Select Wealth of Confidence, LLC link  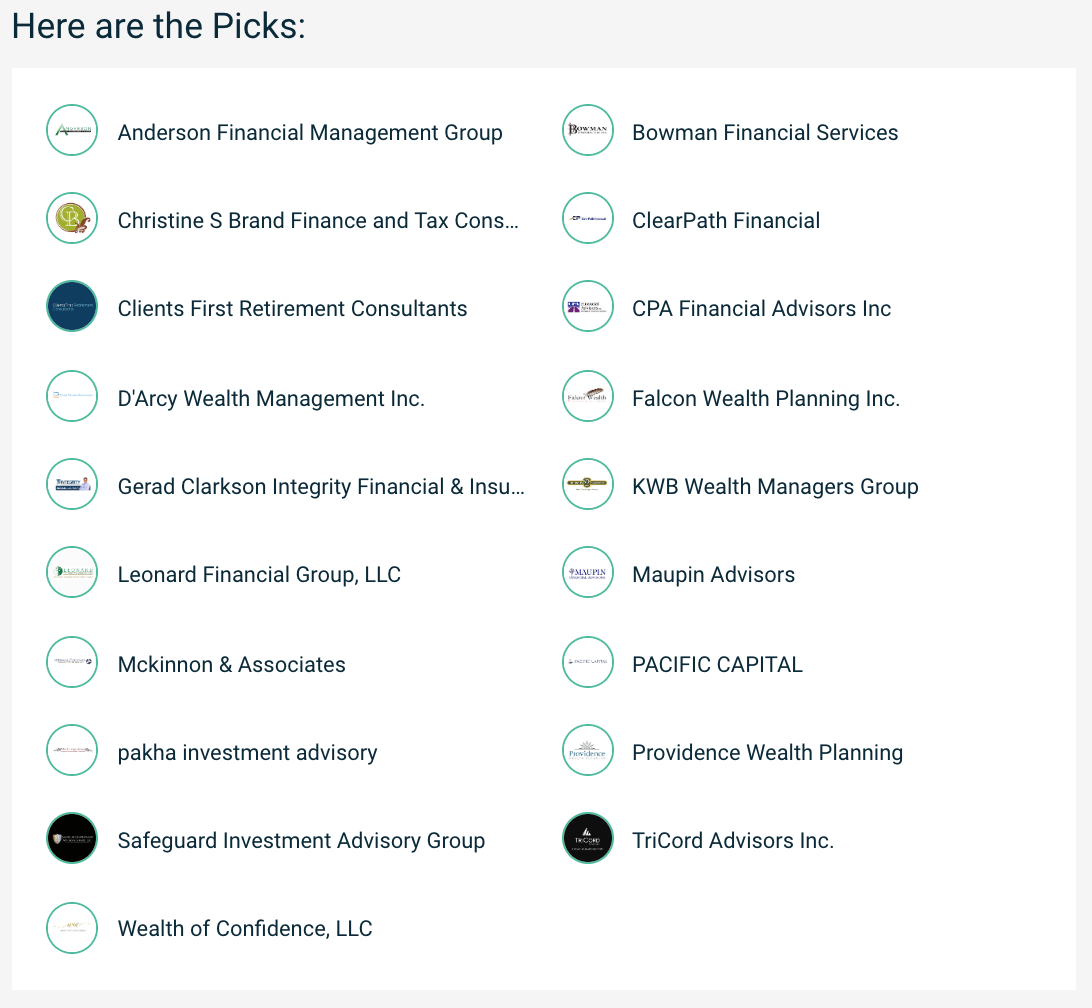[x=245, y=929]
